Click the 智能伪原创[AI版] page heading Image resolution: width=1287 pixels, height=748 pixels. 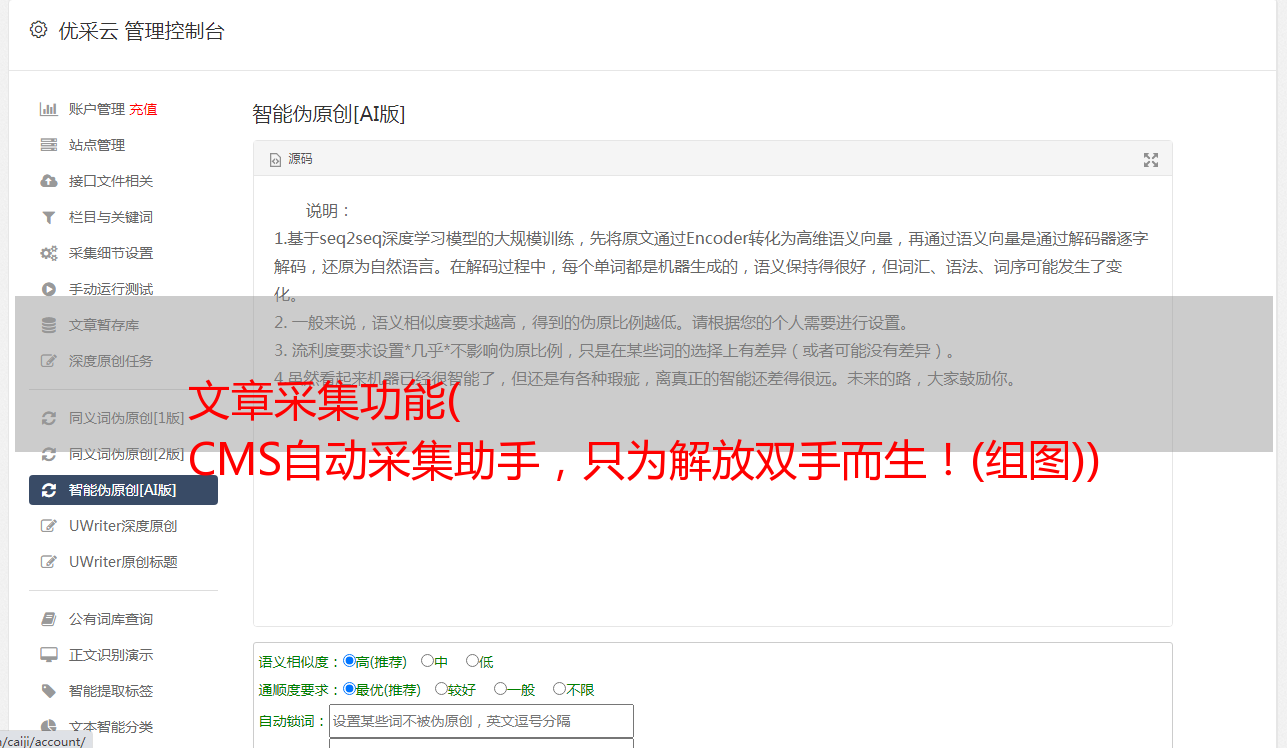[x=329, y=114]
